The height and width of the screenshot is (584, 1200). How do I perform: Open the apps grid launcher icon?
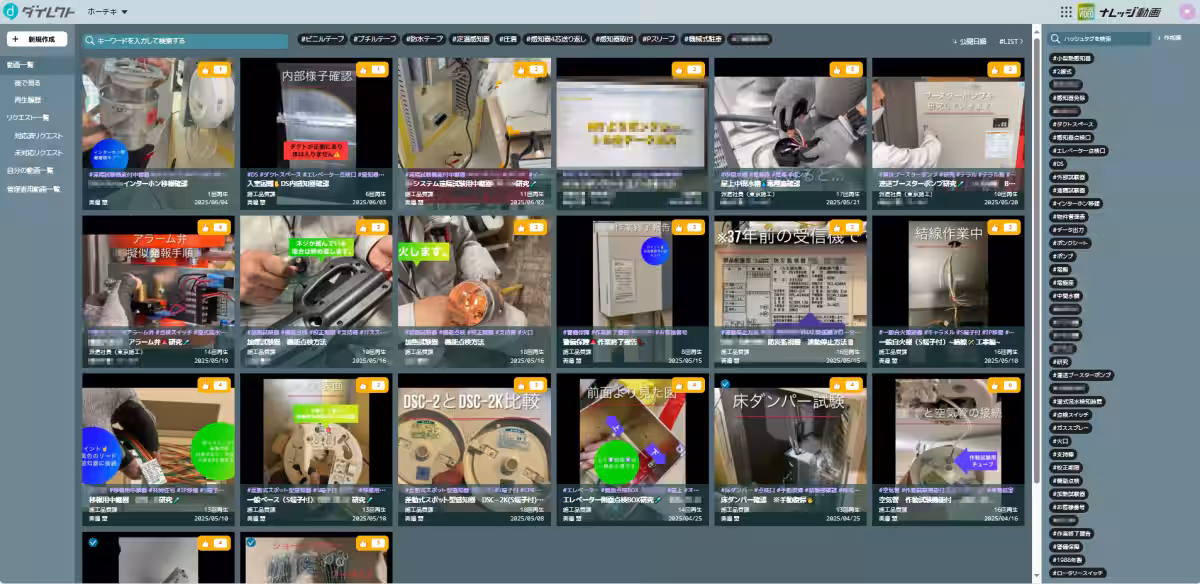[1066, 11]
